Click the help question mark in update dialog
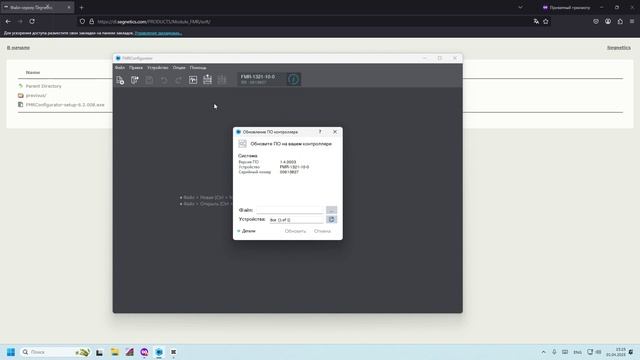 pyautogui.click(x=320, y=132)
